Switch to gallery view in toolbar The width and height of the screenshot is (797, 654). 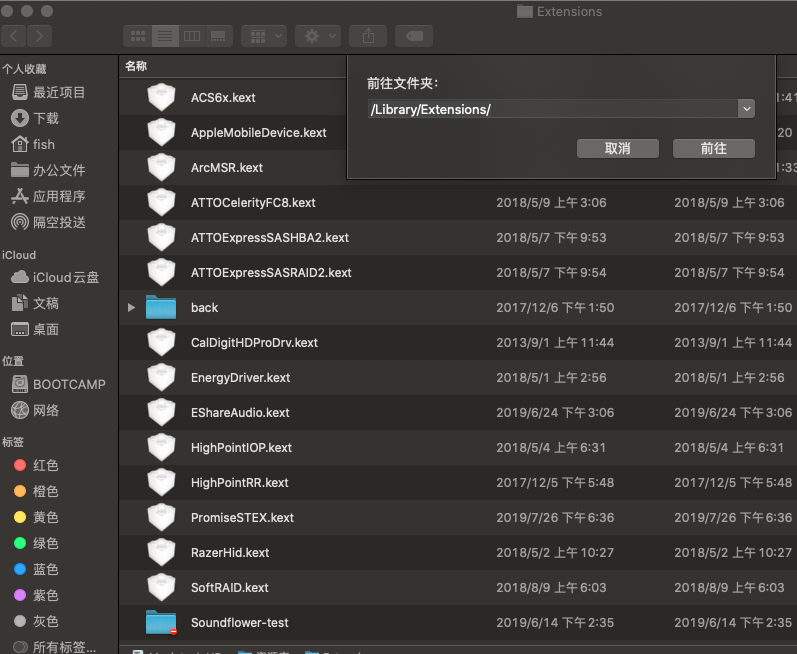click(x=217, y=36)
